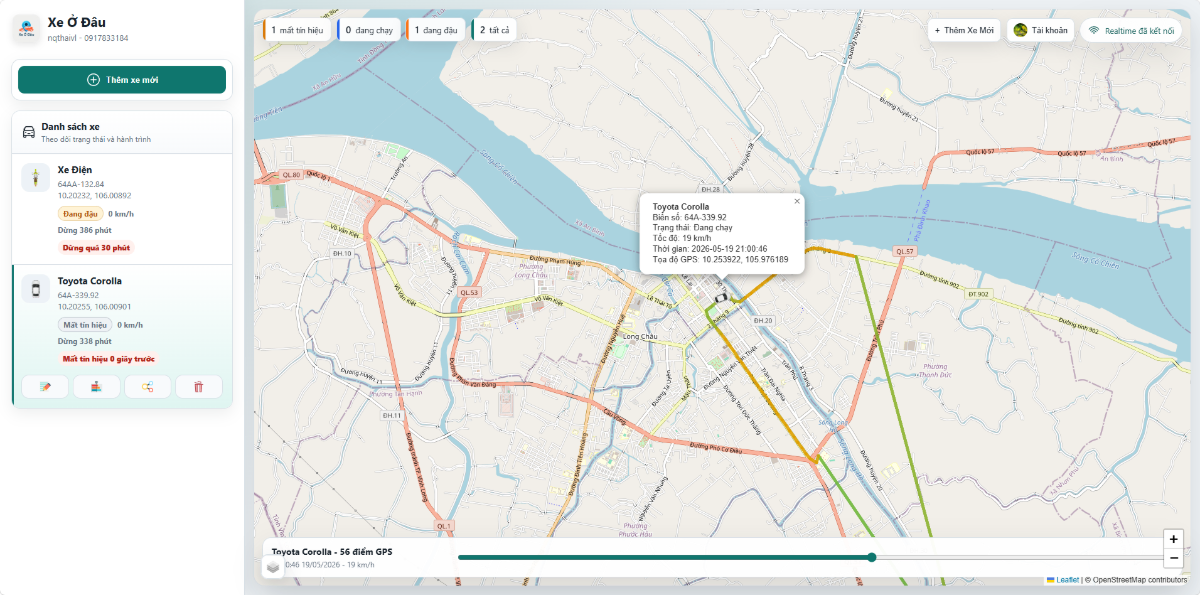Viewport: 1200px width, 595px height.
Task: Click the account avatar icon
Action: 1020,30
